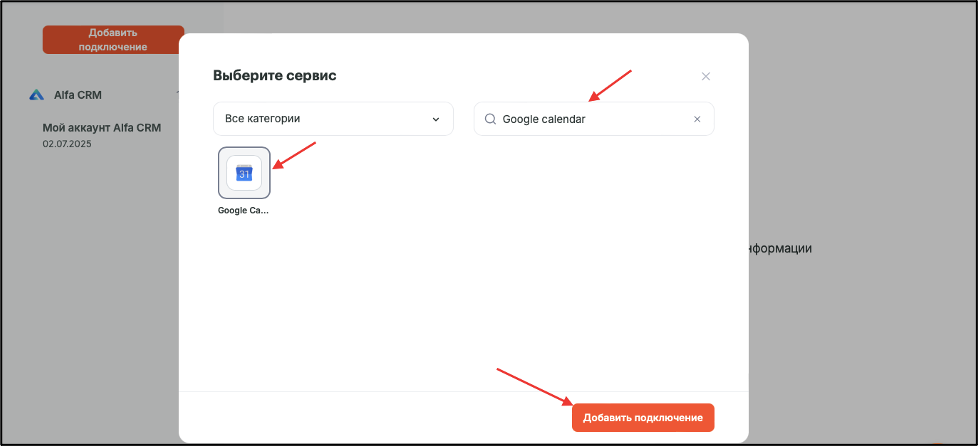Click the partially hidden "нформации" text
979x447 pixels.
[779, 248]
